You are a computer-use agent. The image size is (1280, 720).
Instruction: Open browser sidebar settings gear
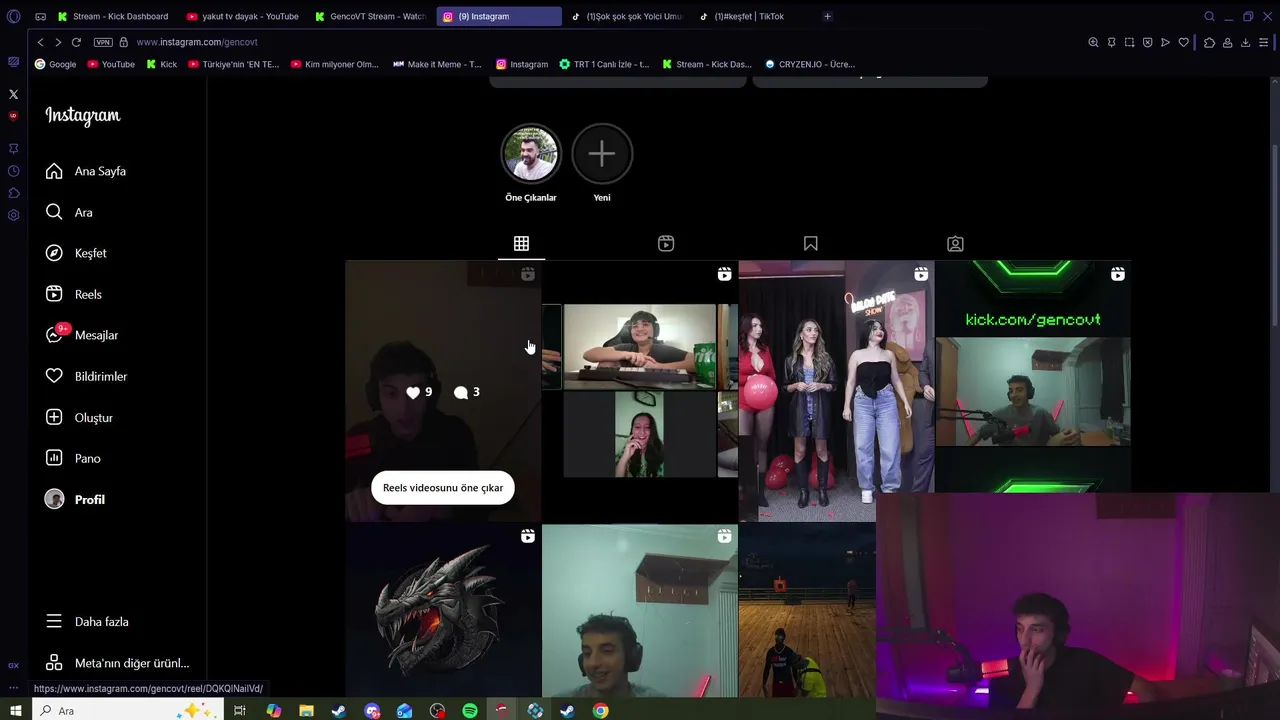tap(13, 215)
